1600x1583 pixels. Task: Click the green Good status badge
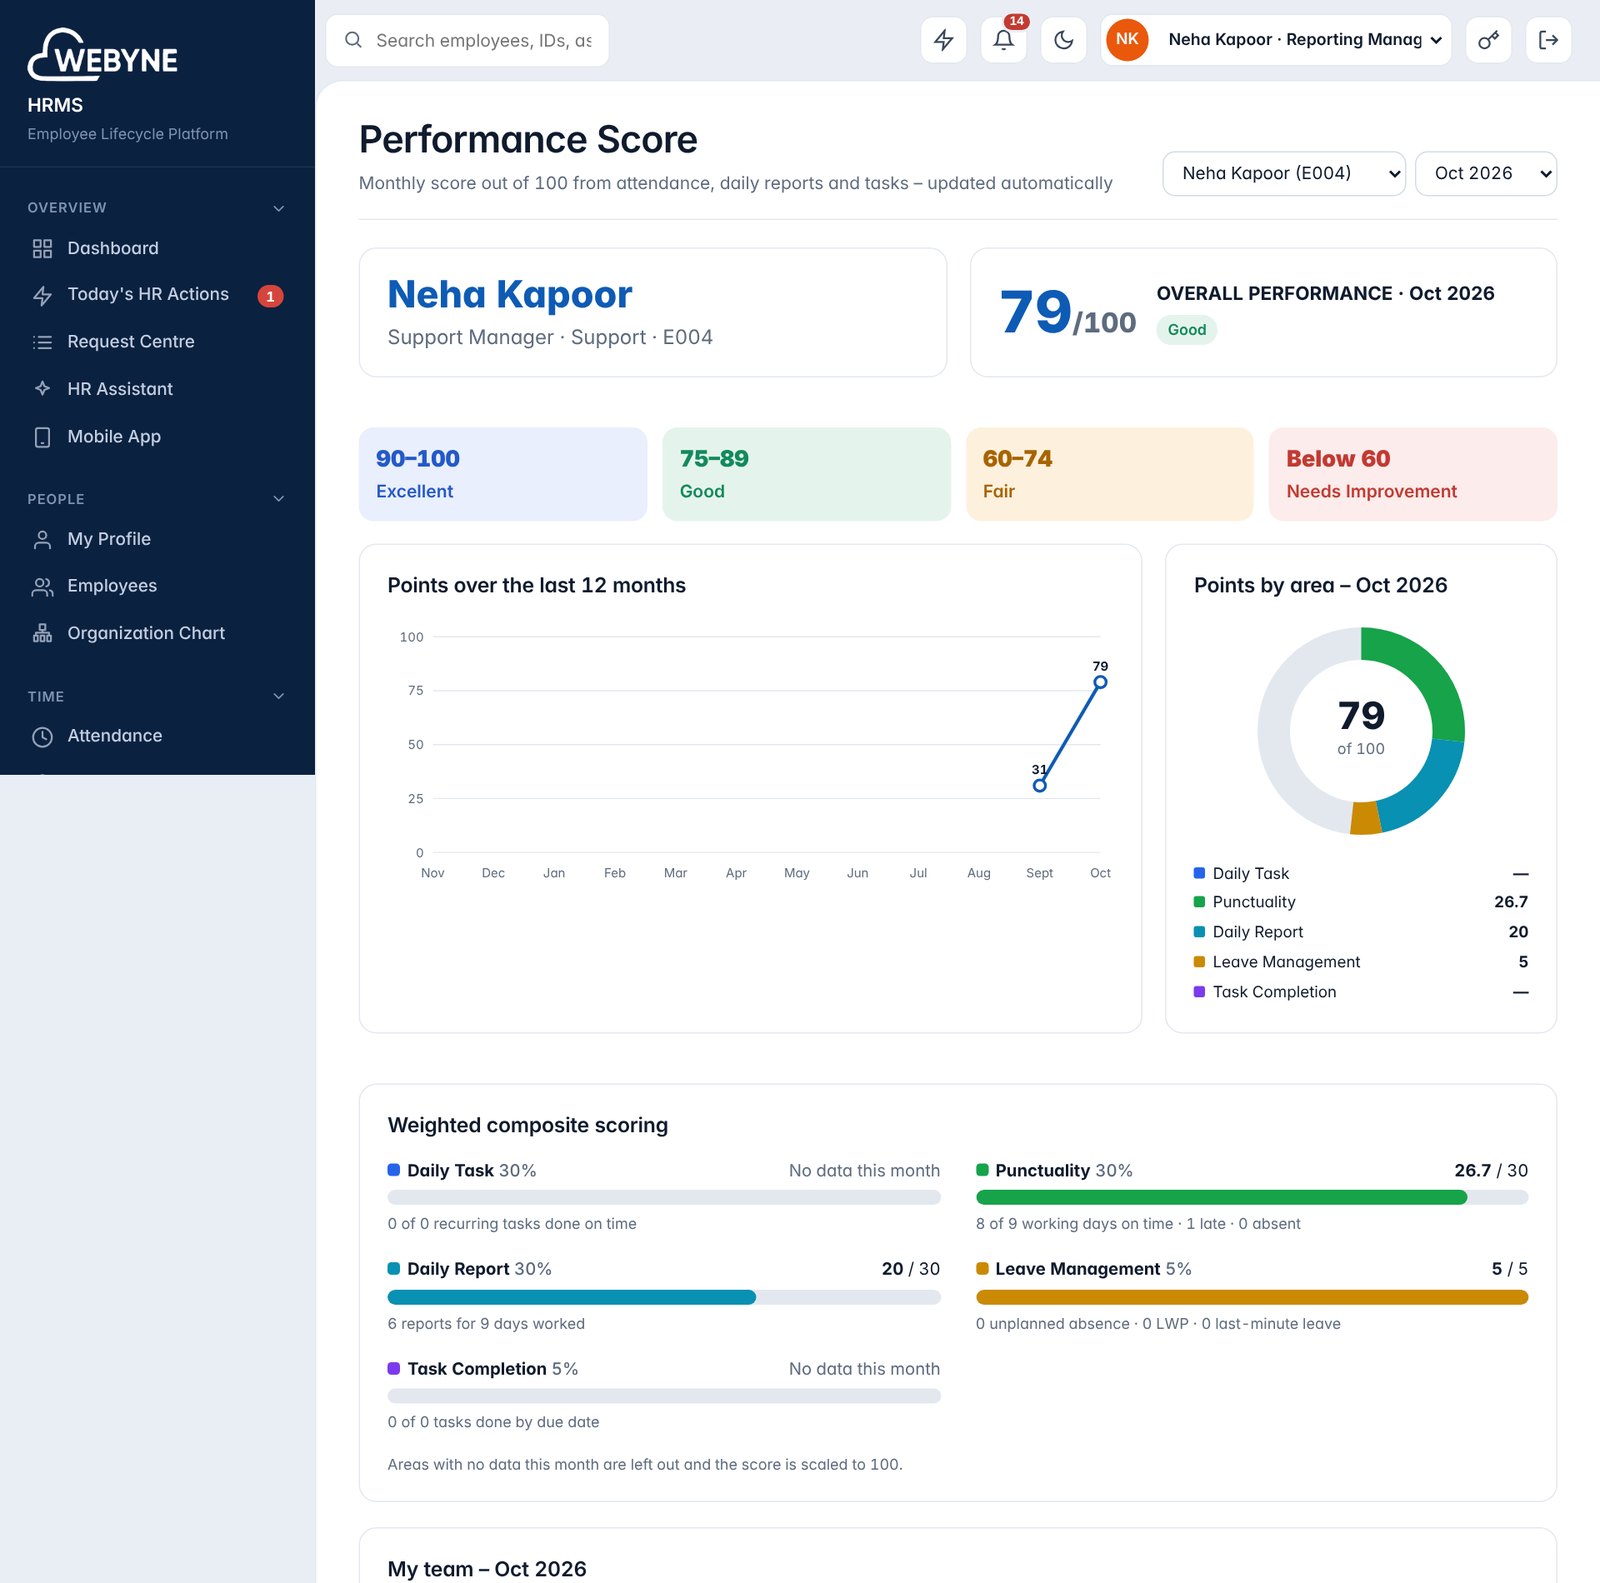[1187, 330]
